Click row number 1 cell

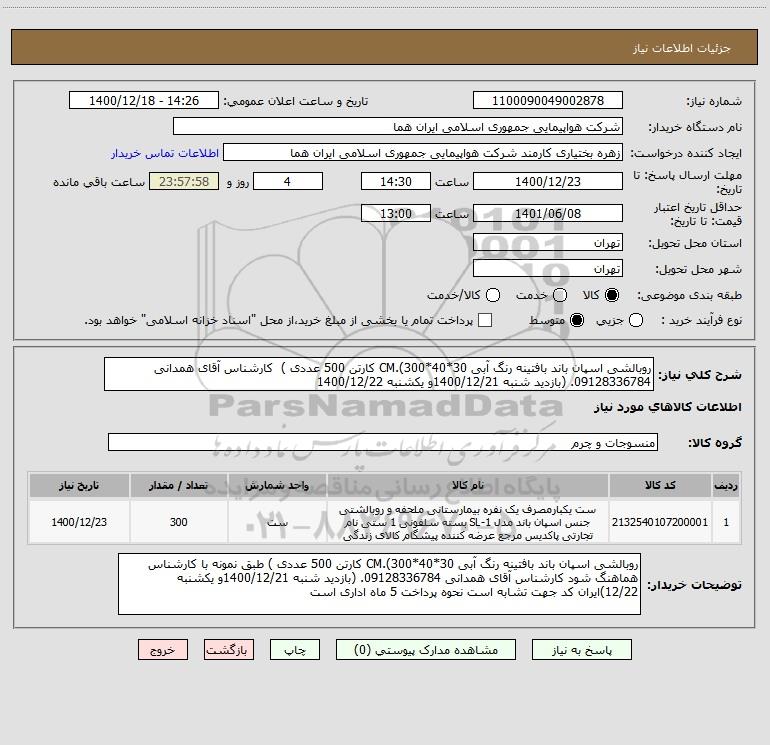(726, 522)
